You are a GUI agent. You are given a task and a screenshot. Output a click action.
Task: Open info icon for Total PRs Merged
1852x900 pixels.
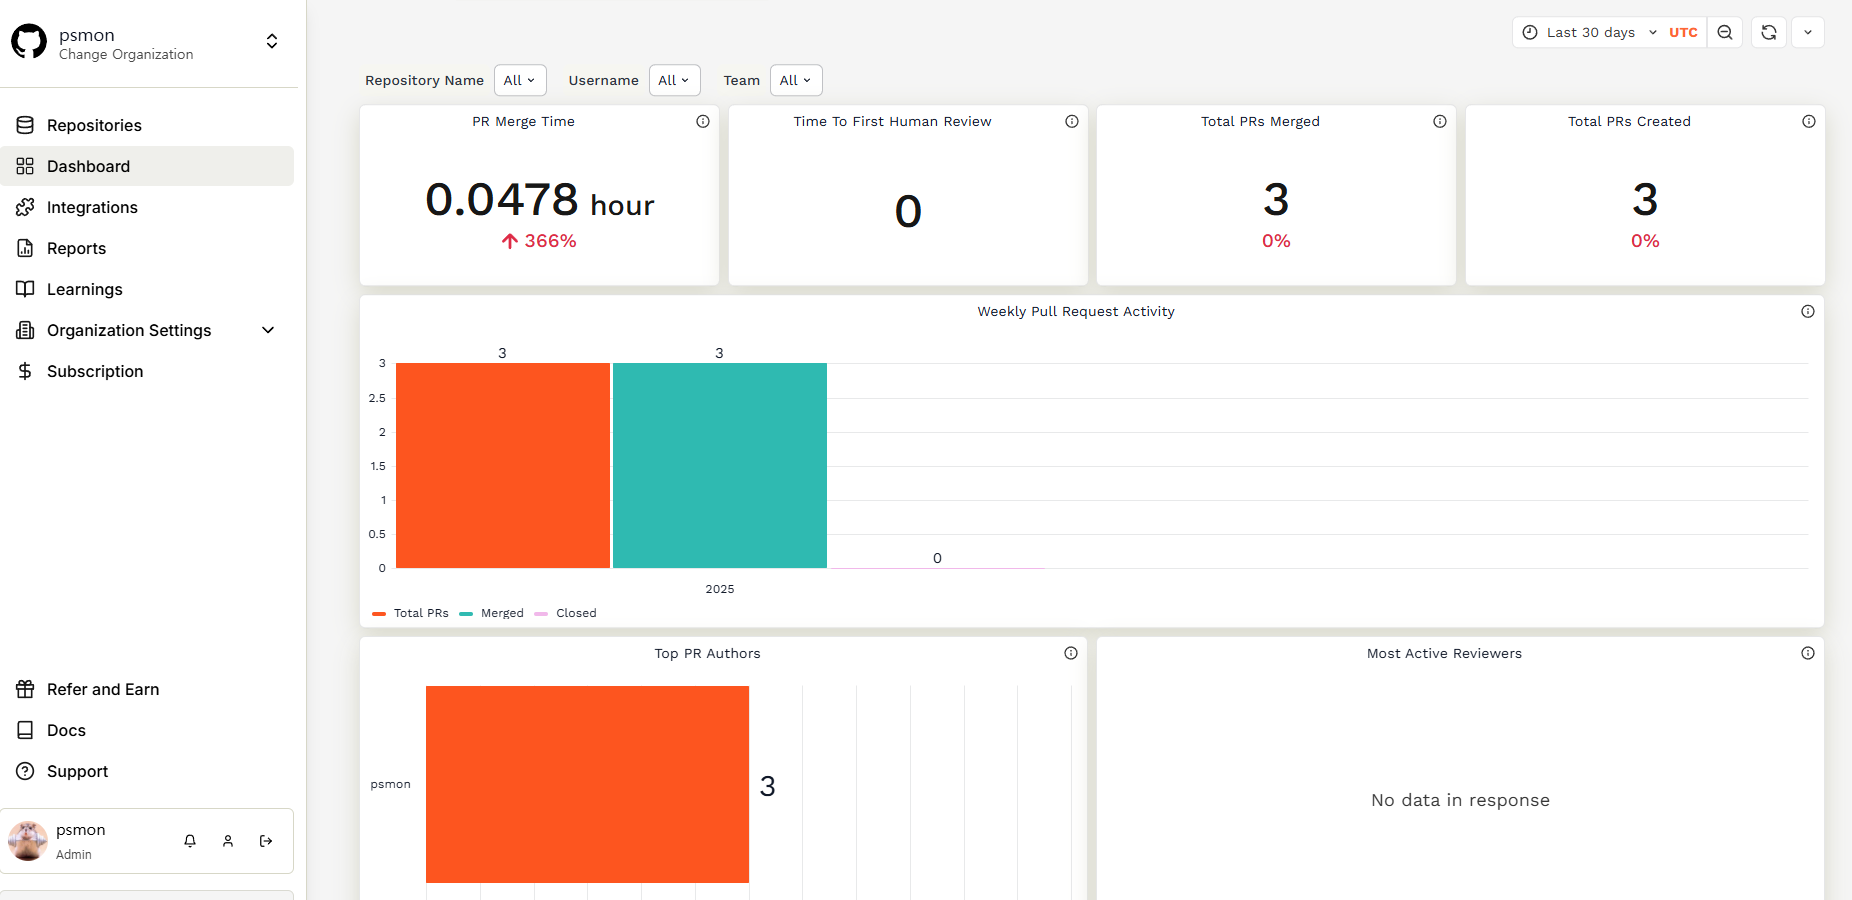click(1440, 121)
